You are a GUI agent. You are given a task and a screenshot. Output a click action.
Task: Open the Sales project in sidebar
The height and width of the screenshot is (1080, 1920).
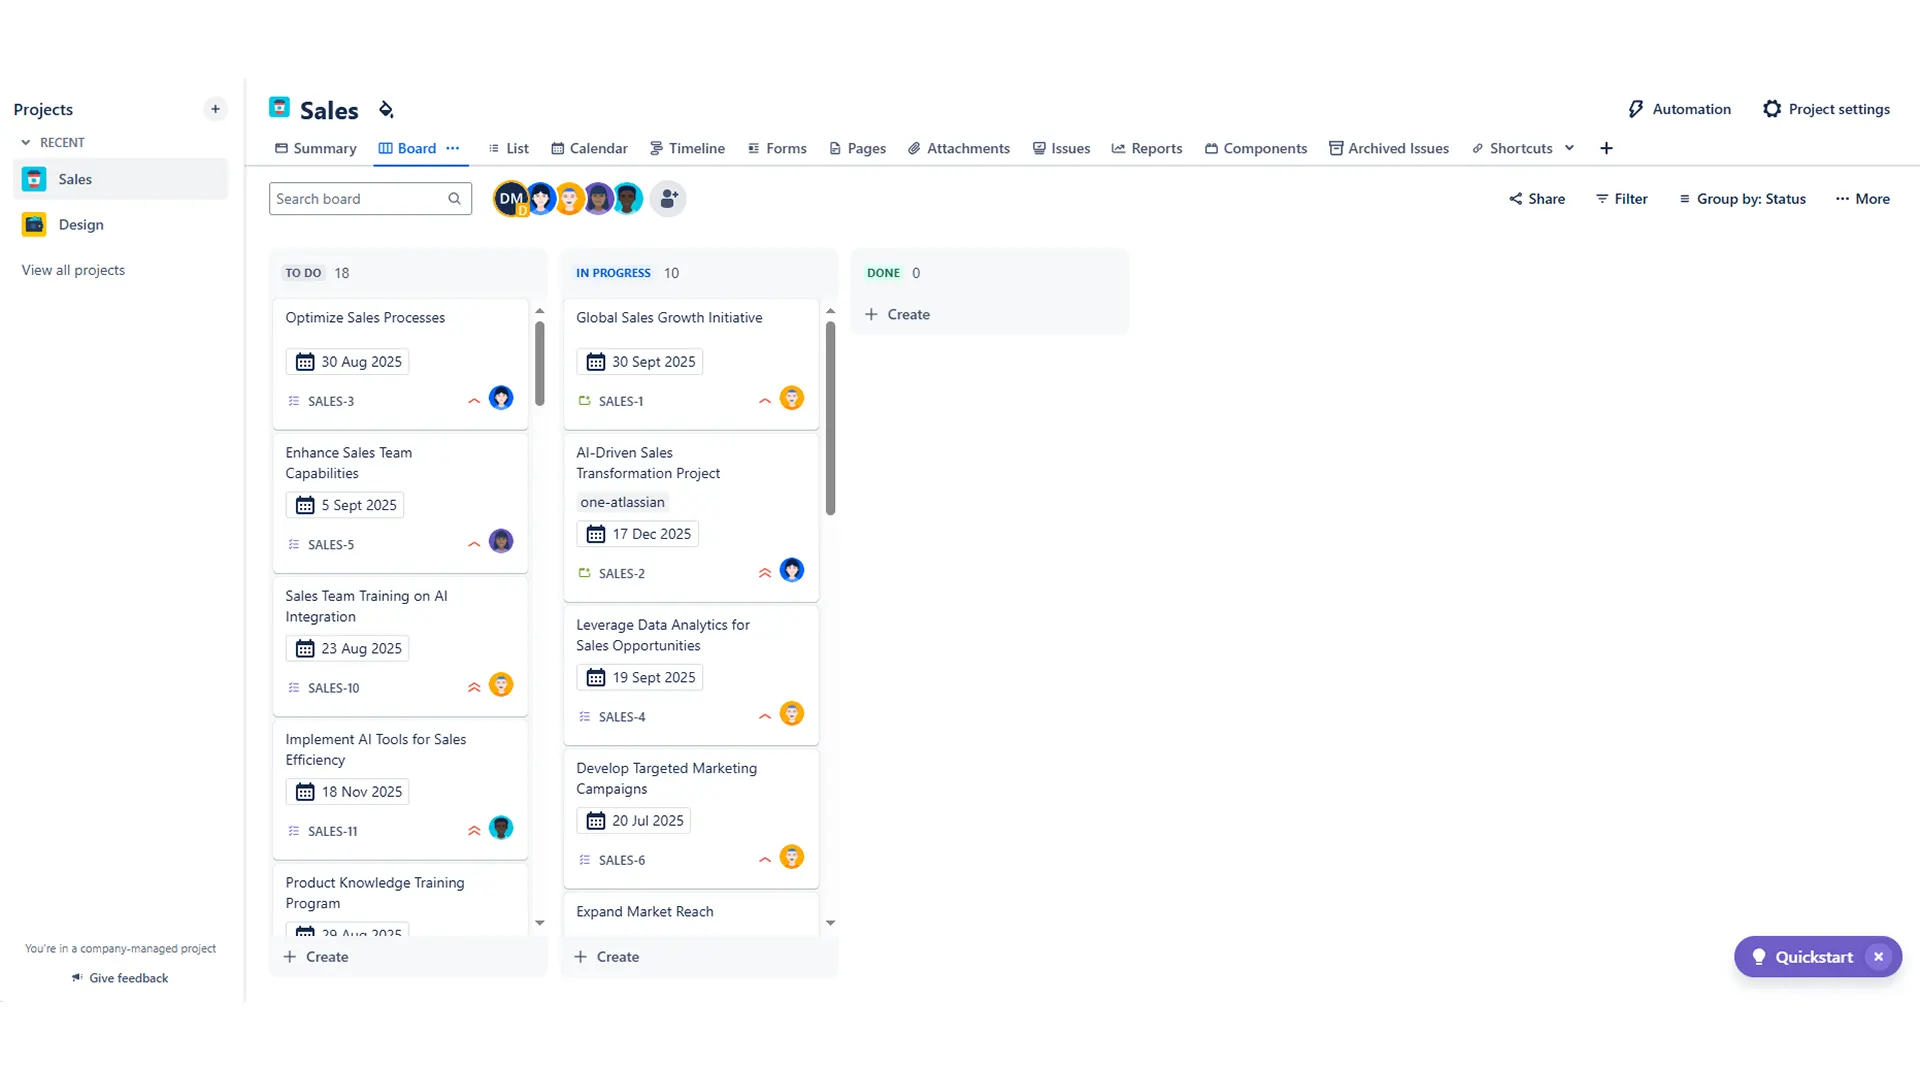pos(120,179)
